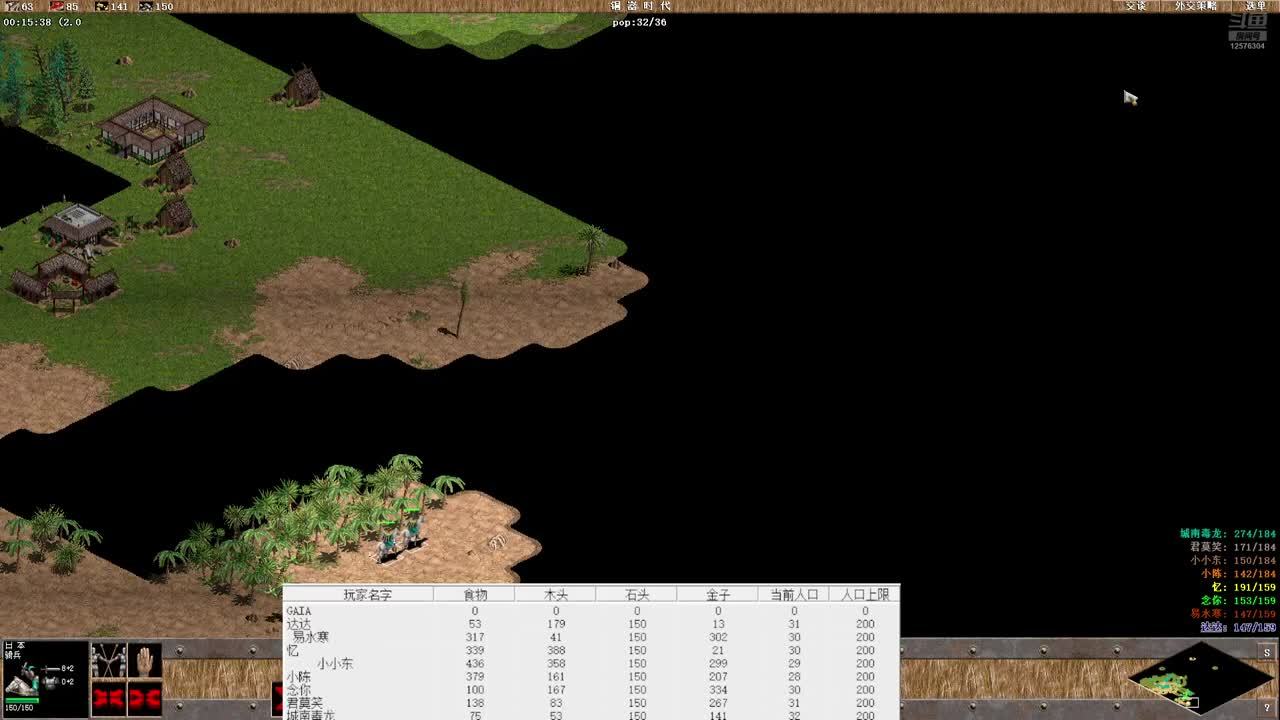Click the 念你 score entry 153/159
Screen dimensions: 1280x720
tap(1238, 600)
